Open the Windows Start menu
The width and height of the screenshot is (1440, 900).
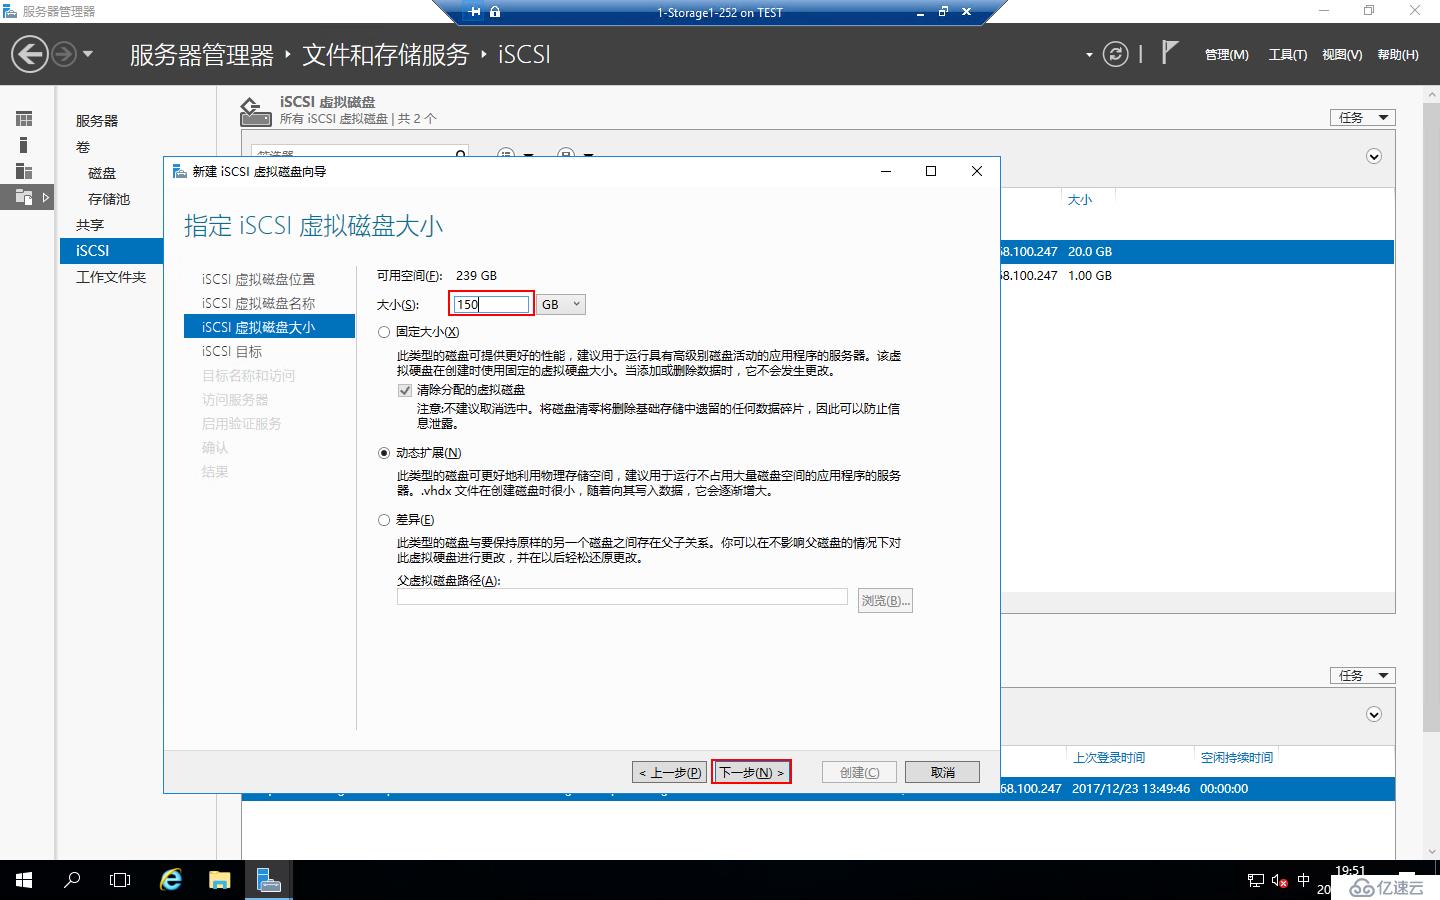[24, 880]
